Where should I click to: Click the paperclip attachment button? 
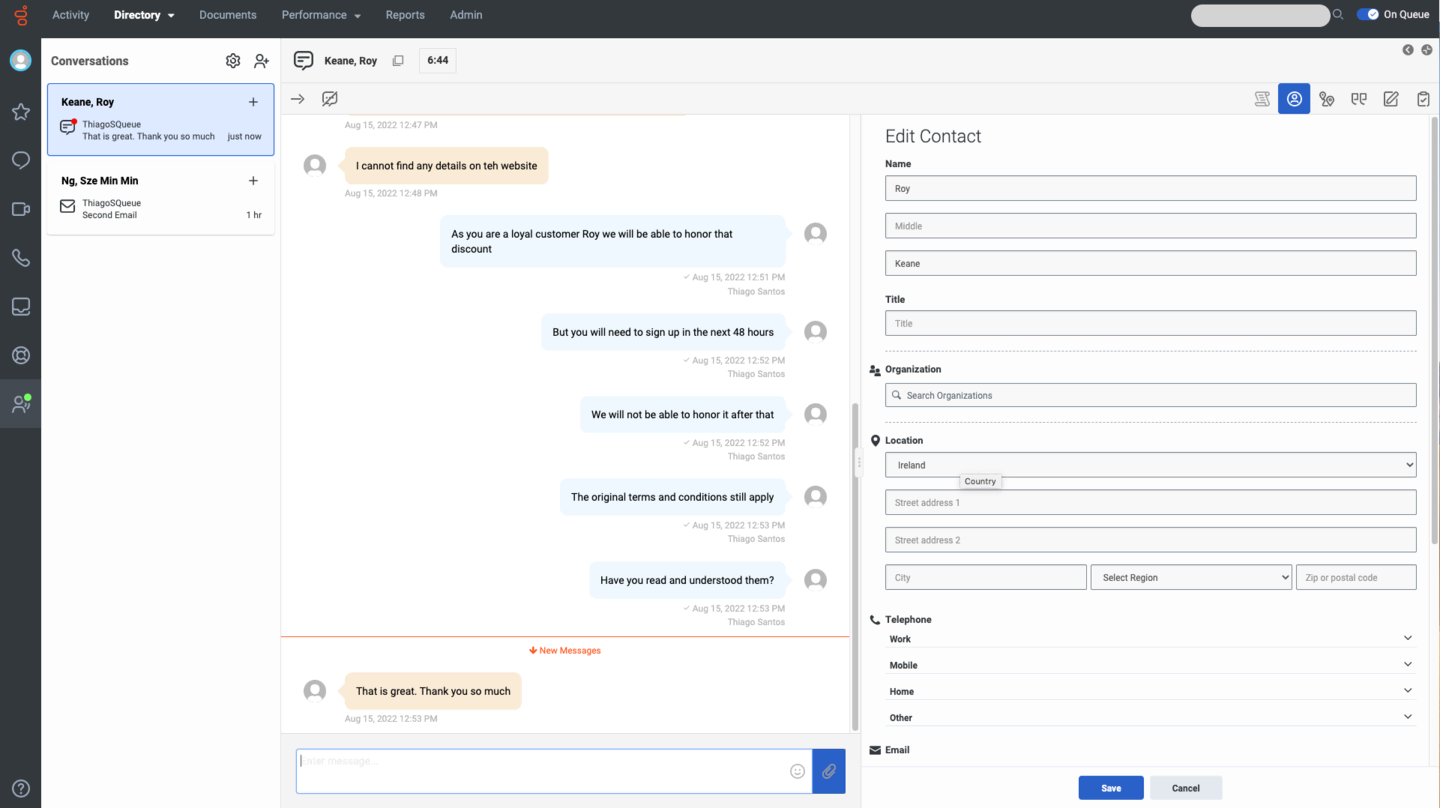point(829,771)
